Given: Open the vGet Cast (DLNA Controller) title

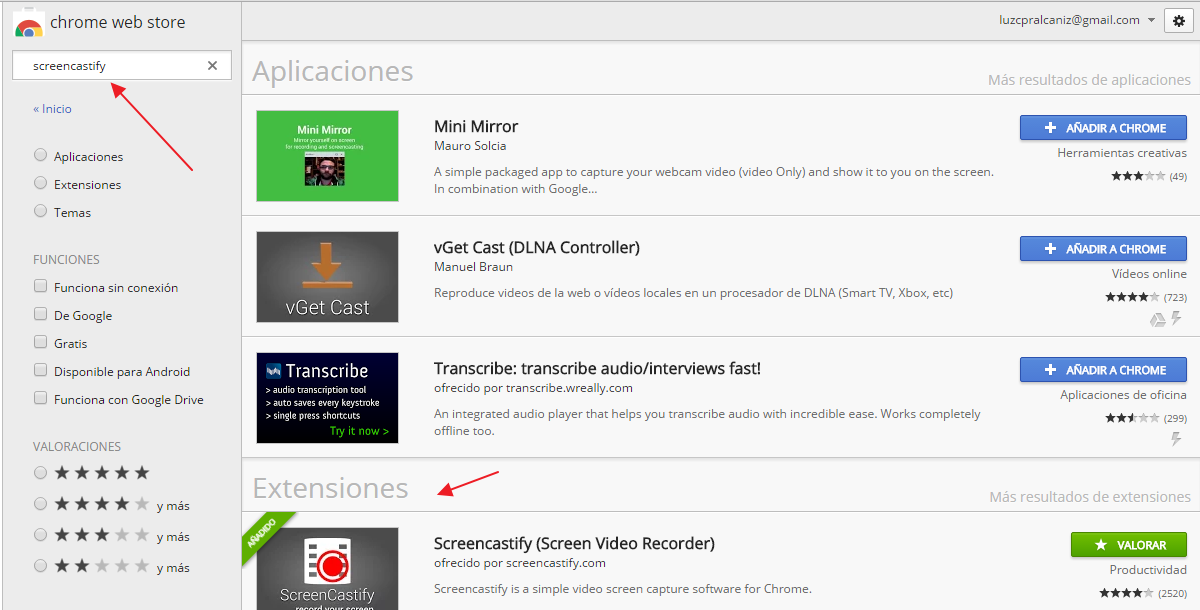Looking at the screenshot, I should [x=537, y=247].
